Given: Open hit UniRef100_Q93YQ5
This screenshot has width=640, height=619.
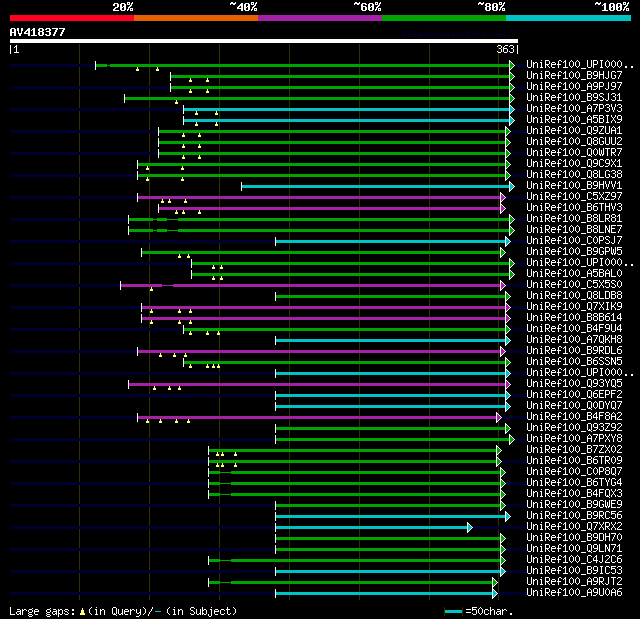Looking at the screenshot, I should pos(574,384).
